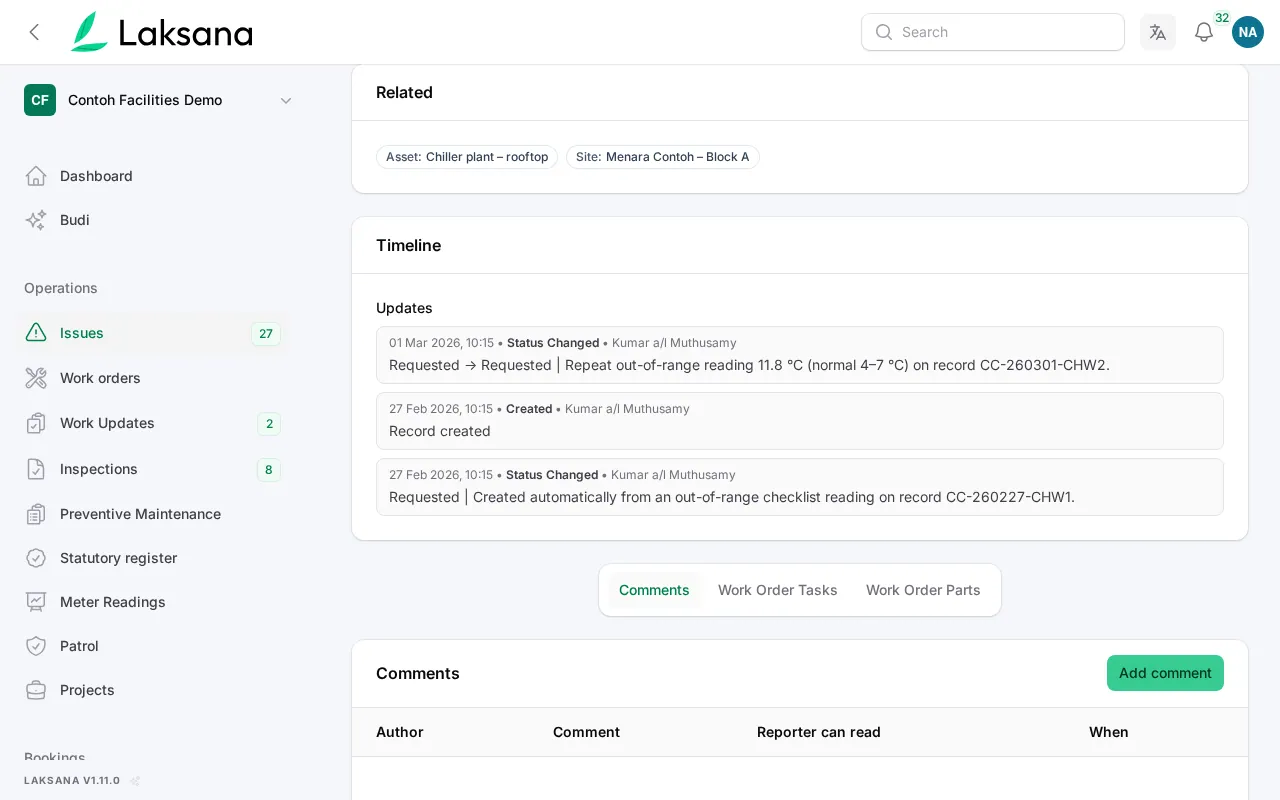Open the Menara Contoh – Block A site chip
Screen dimensions: 1280x800
(663, 157)
